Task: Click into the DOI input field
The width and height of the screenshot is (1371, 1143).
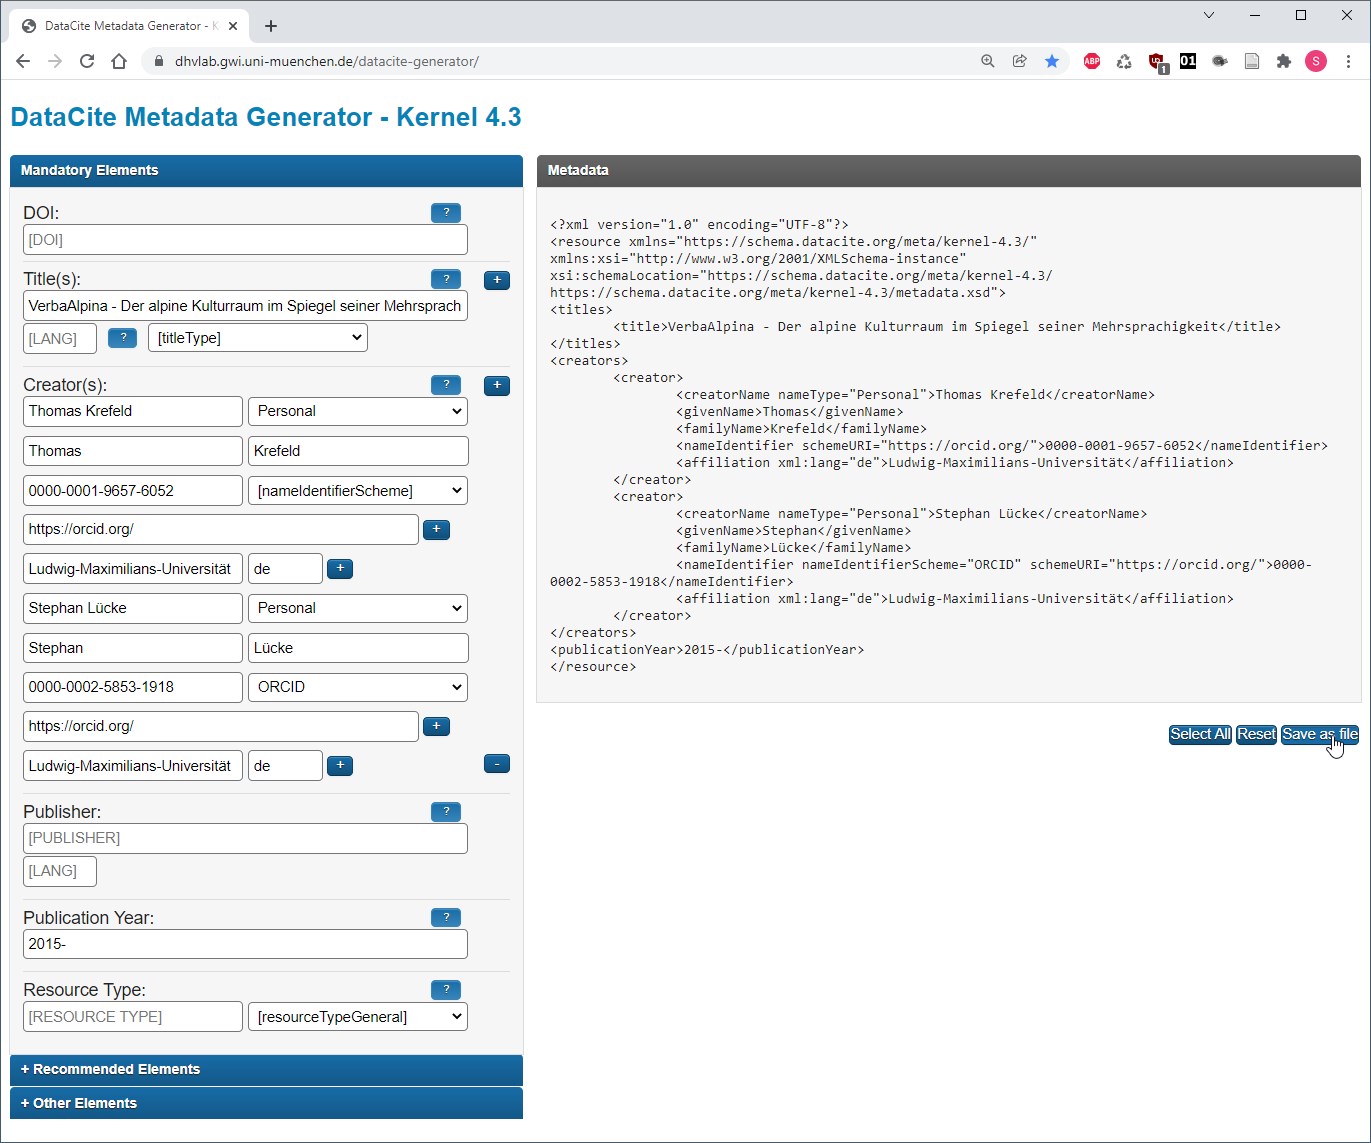Action: [245, 240]
